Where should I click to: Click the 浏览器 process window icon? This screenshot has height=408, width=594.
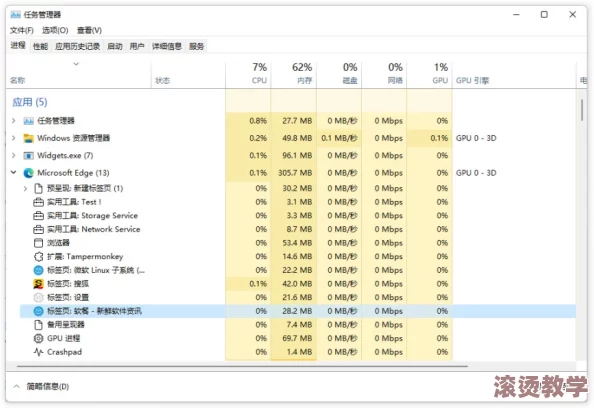pos(38,243)
